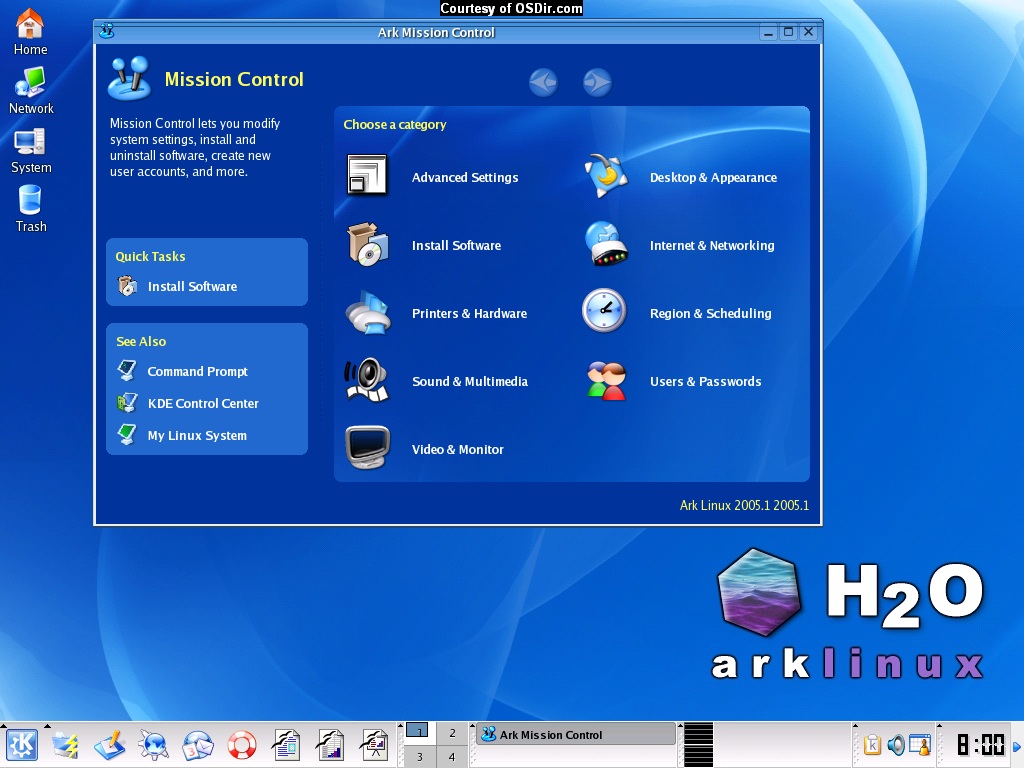
Task: Open the Desktop & Appearance category
Action: (680, 177)
